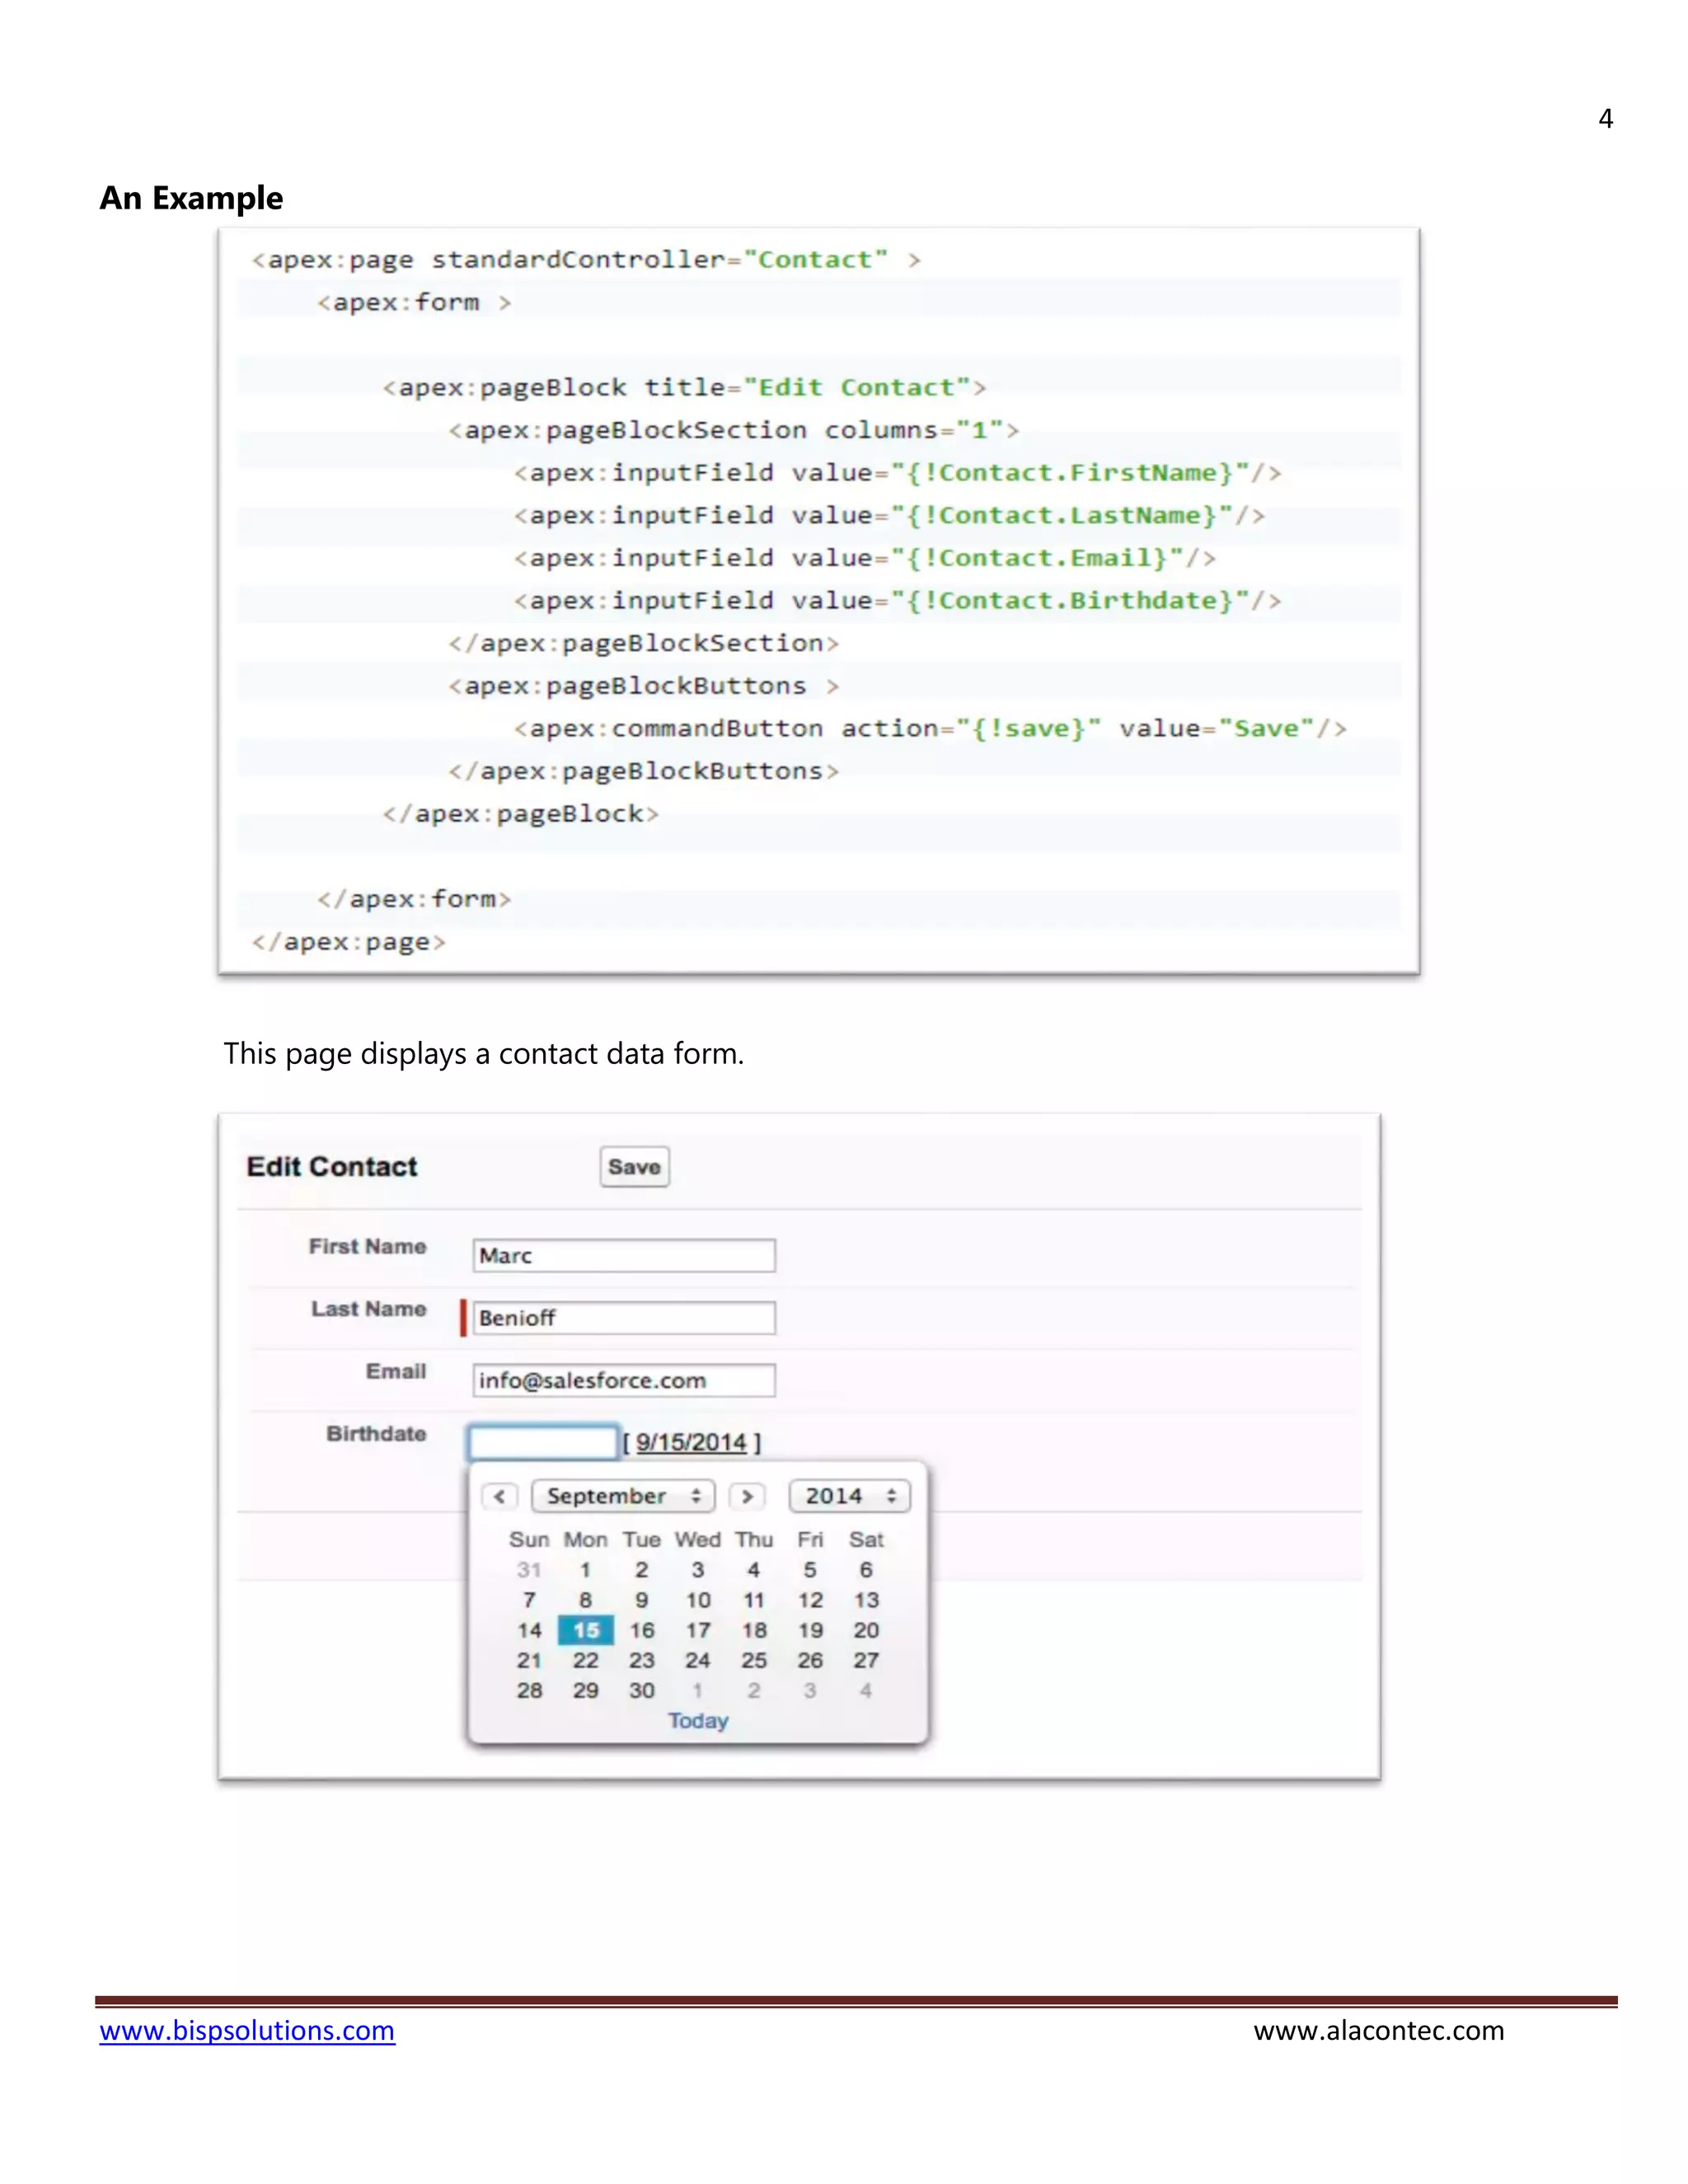The height and width of the screenshot is (2184, 1688).
Task: Click the 9/15/2014 date link
Action: coord(691,1442)
